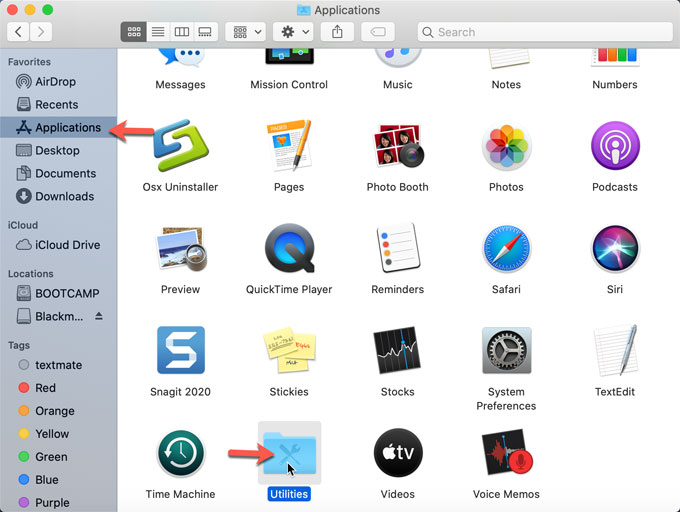Select the Red tag in sidebar

[45, 388]
